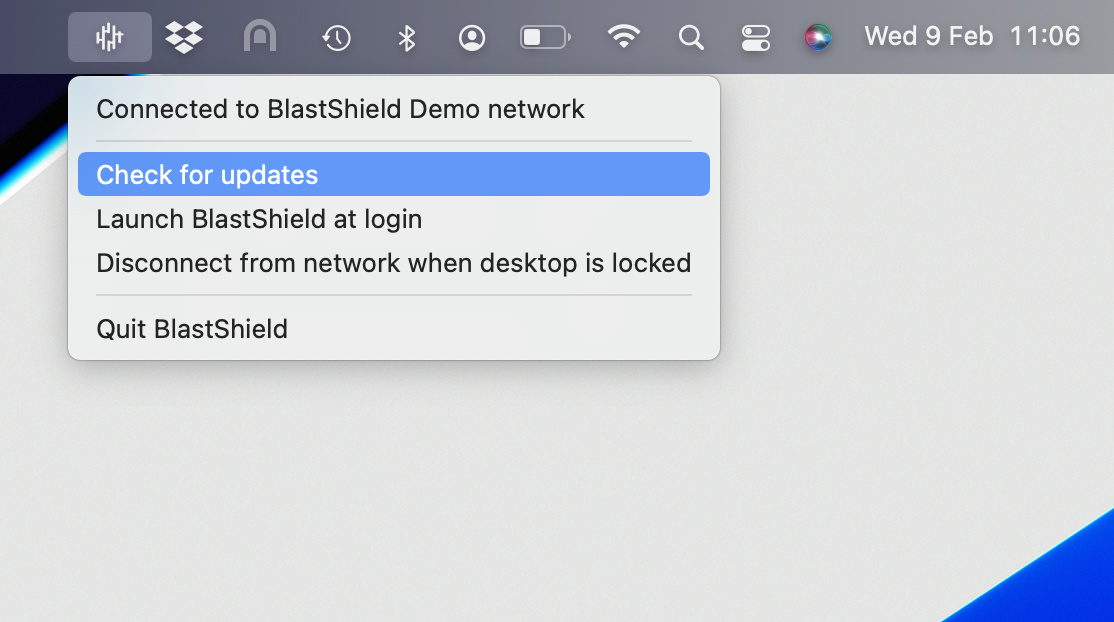Screen dimensions: 1114x622
Task: Open the Wi-Fi status menu
Action: 624,36
